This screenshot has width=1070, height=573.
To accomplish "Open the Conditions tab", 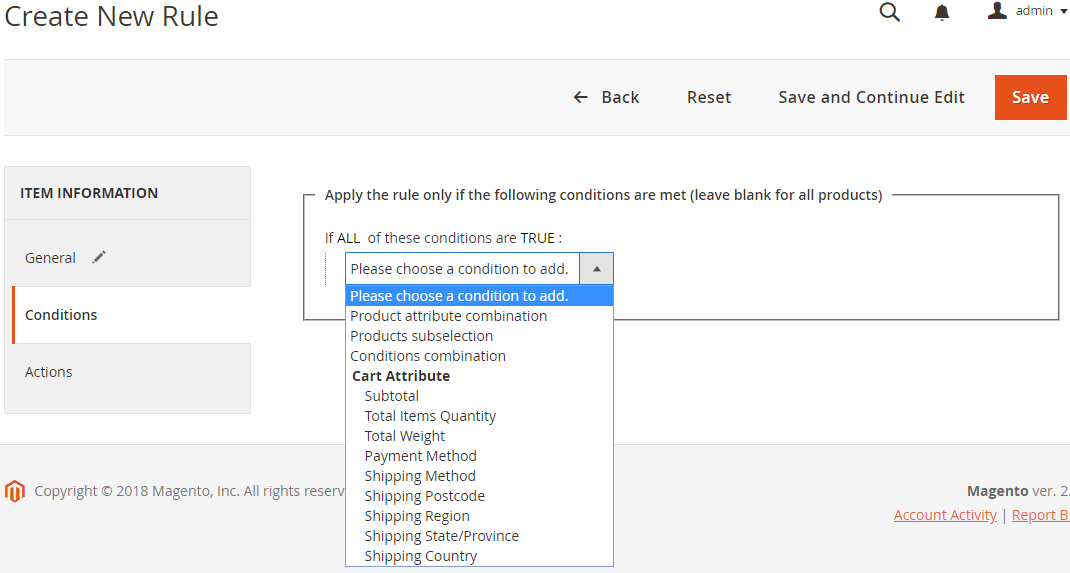I will 61,315.
